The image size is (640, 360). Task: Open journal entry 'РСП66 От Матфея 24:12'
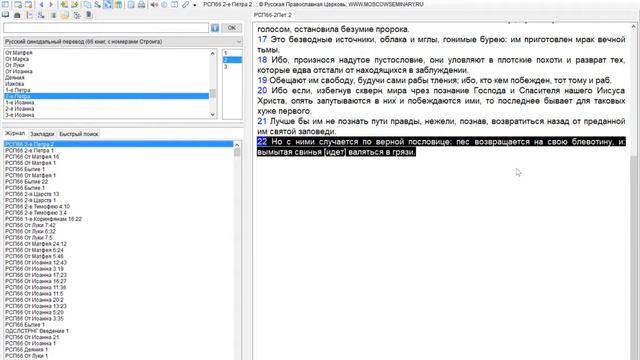pyautogui.click(x=36, y=244)
